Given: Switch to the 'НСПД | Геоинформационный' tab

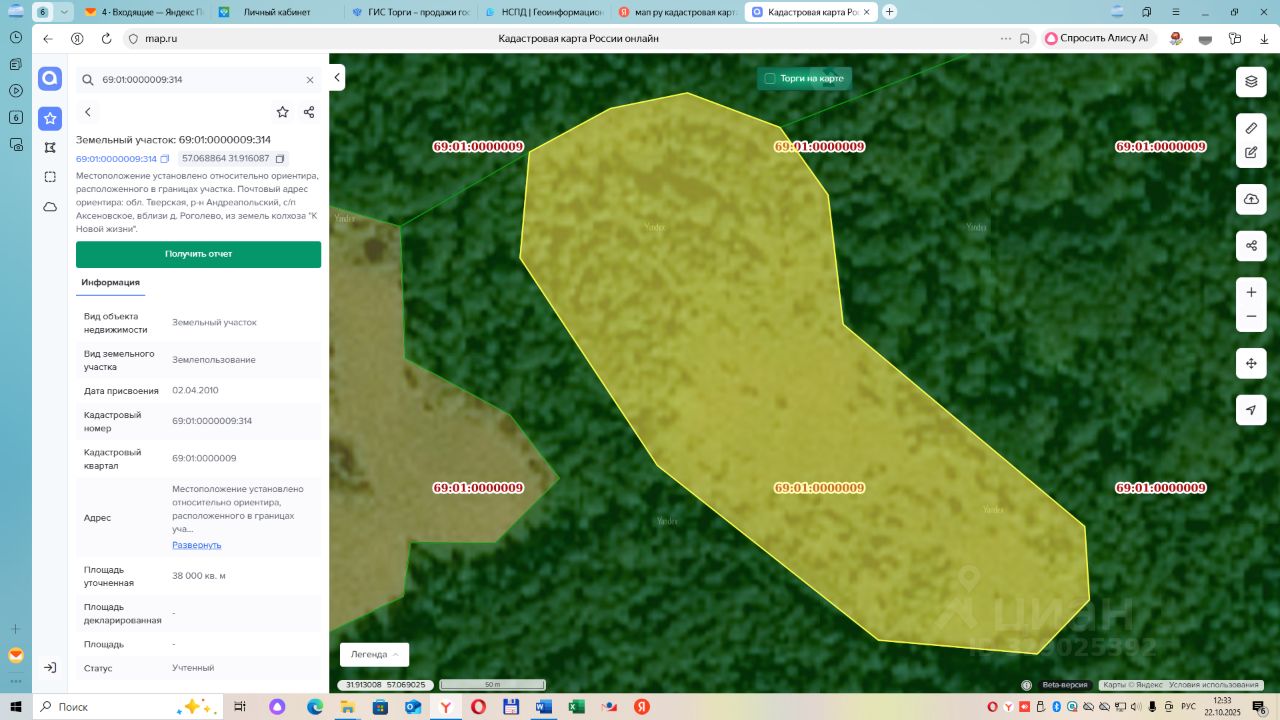Looking at the screenshot, I should 543,12.
